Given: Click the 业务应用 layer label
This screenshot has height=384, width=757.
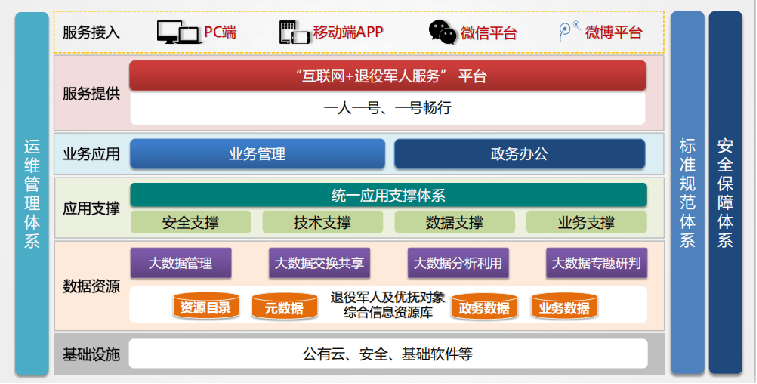Looking at the screenshot, I should click(x=91, y=154).
